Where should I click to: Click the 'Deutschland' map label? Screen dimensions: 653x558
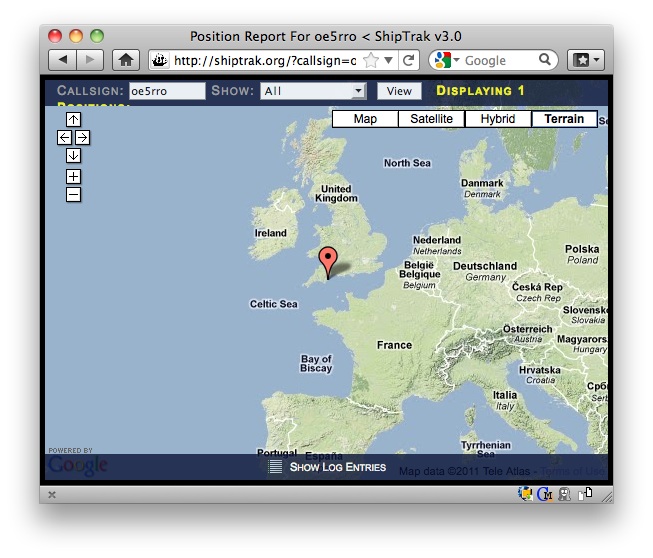pyautogui.click(x=485, y=266)
